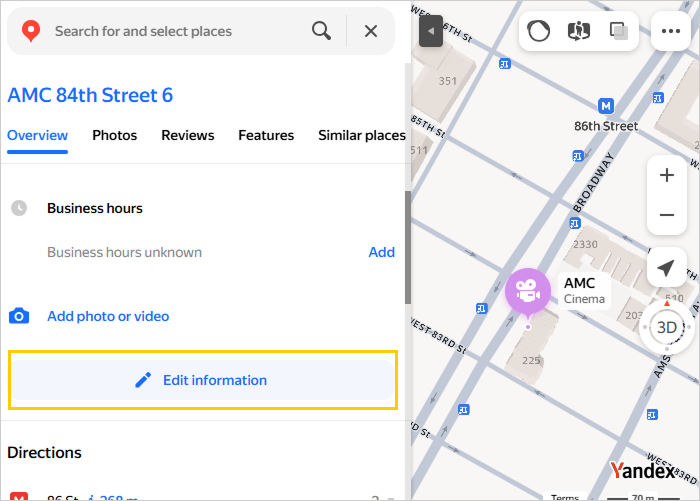Click the Add photo or video link
This screenshot has width=700, height=501.
coord(108,316)
